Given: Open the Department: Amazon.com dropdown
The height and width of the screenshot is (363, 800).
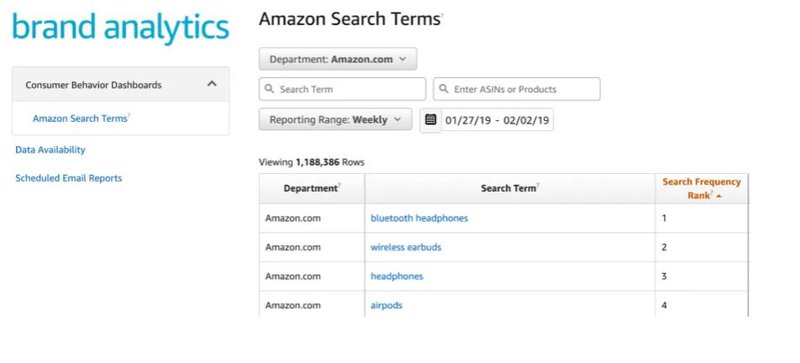Looking at the screenshot, I should [x=338, y=59].
